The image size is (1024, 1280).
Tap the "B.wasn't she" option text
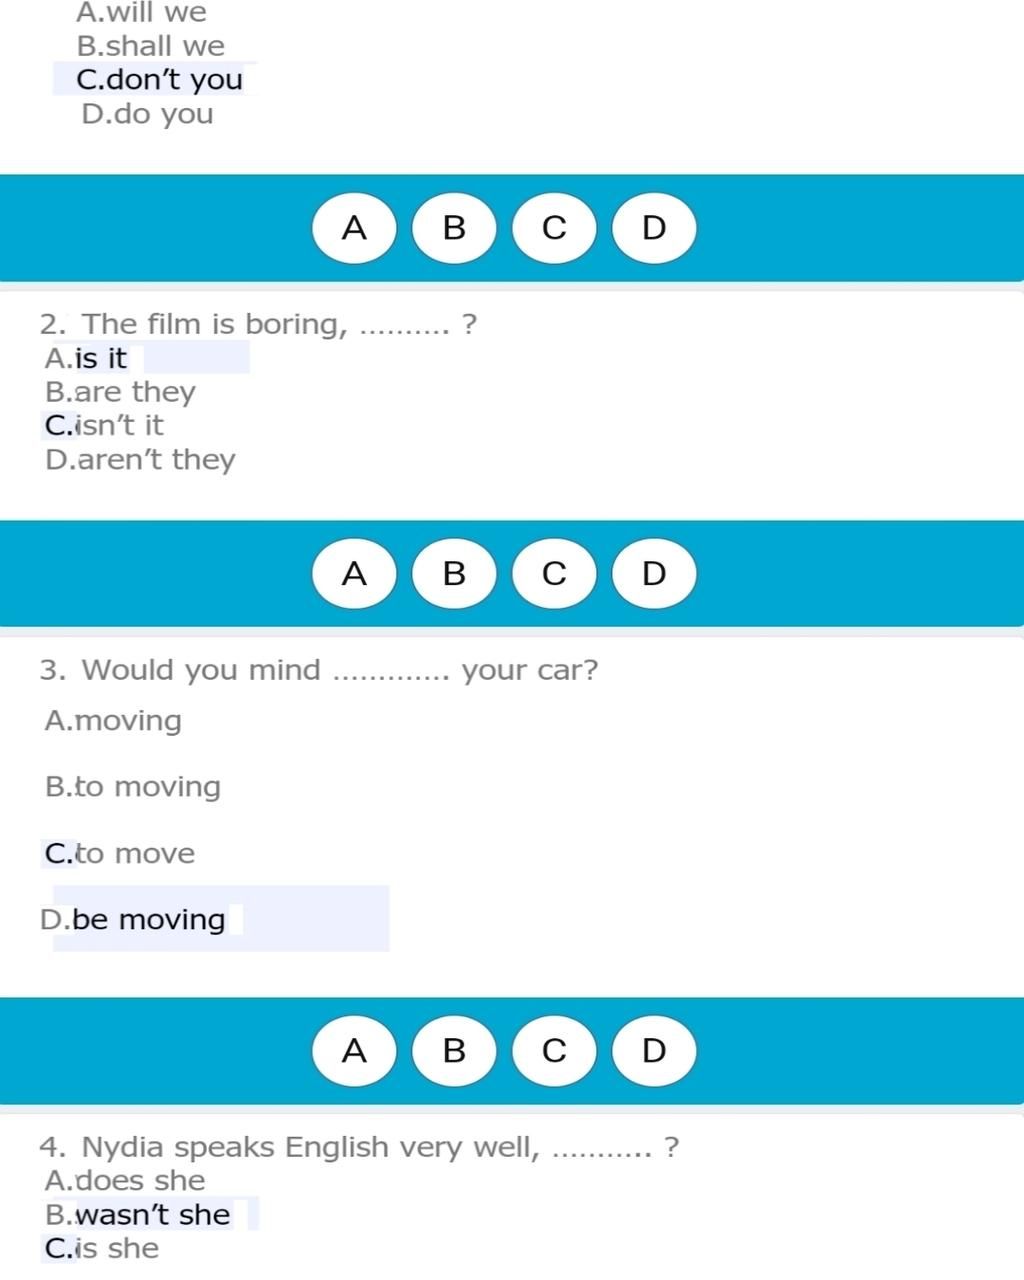click(x=138, y=1215)
